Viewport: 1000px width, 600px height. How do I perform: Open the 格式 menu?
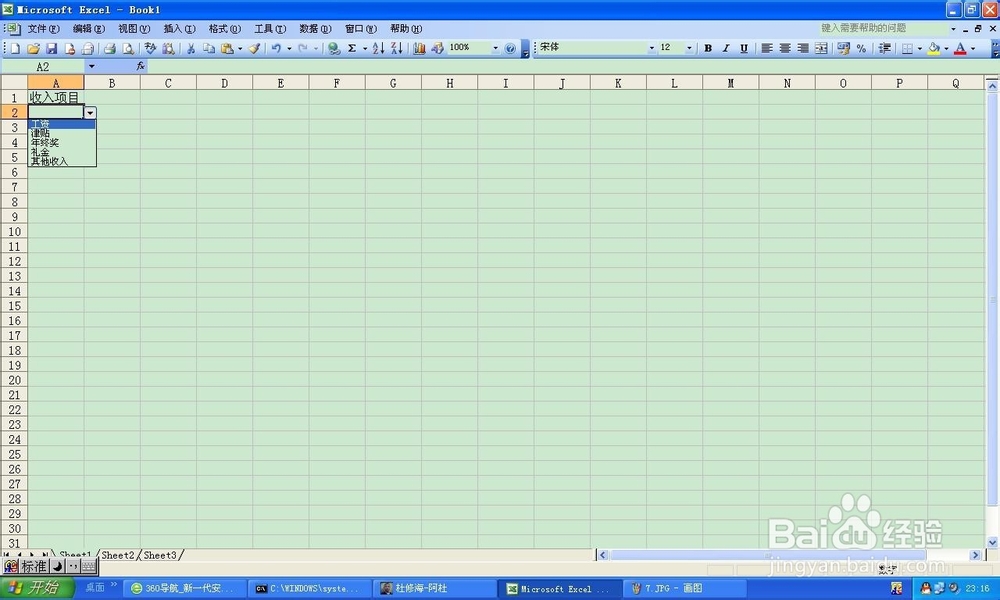point(224,29)
